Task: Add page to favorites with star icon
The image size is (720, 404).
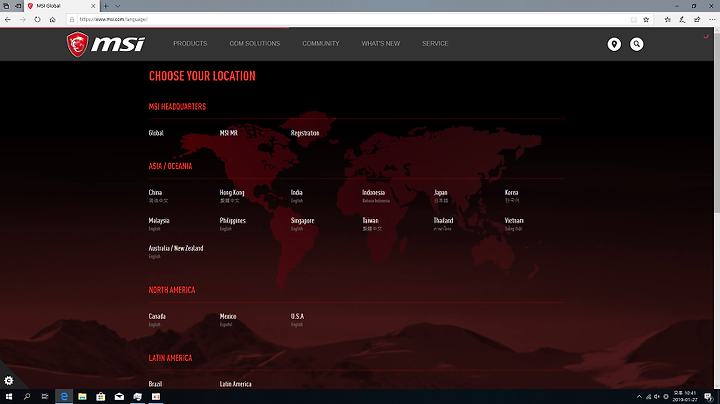Action: coord(646,19)
